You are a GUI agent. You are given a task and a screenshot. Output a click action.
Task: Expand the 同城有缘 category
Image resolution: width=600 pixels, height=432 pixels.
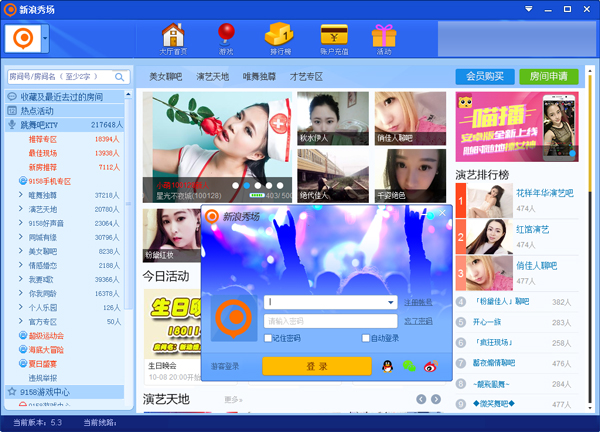click(21, 237)
